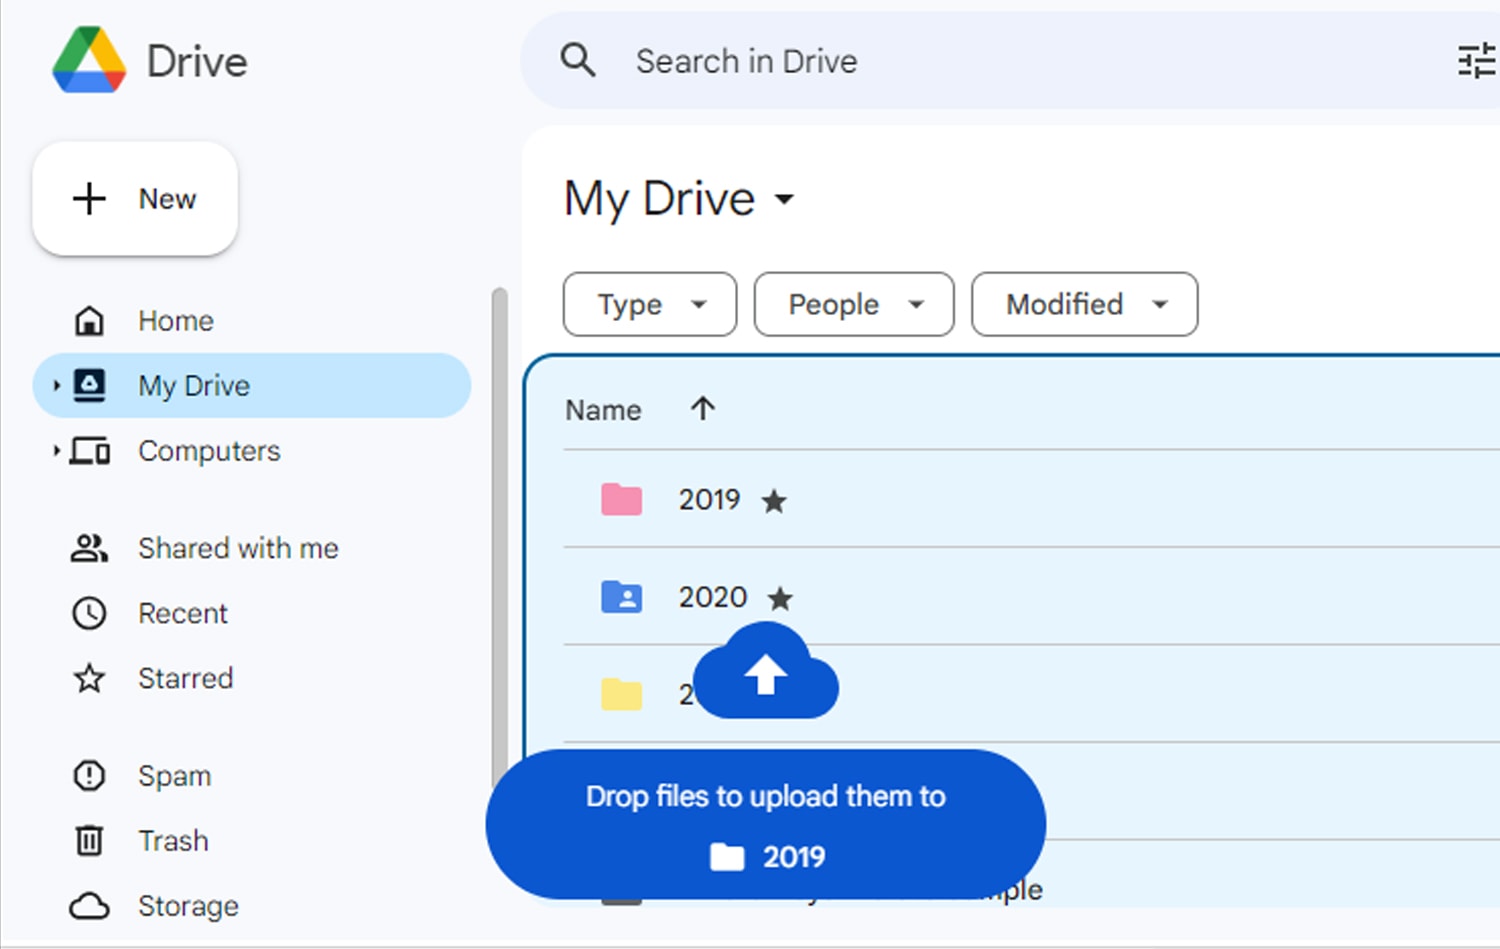1500x949 pixels.
Task: Expand the Computers tree item
Action: pos(57,451)
